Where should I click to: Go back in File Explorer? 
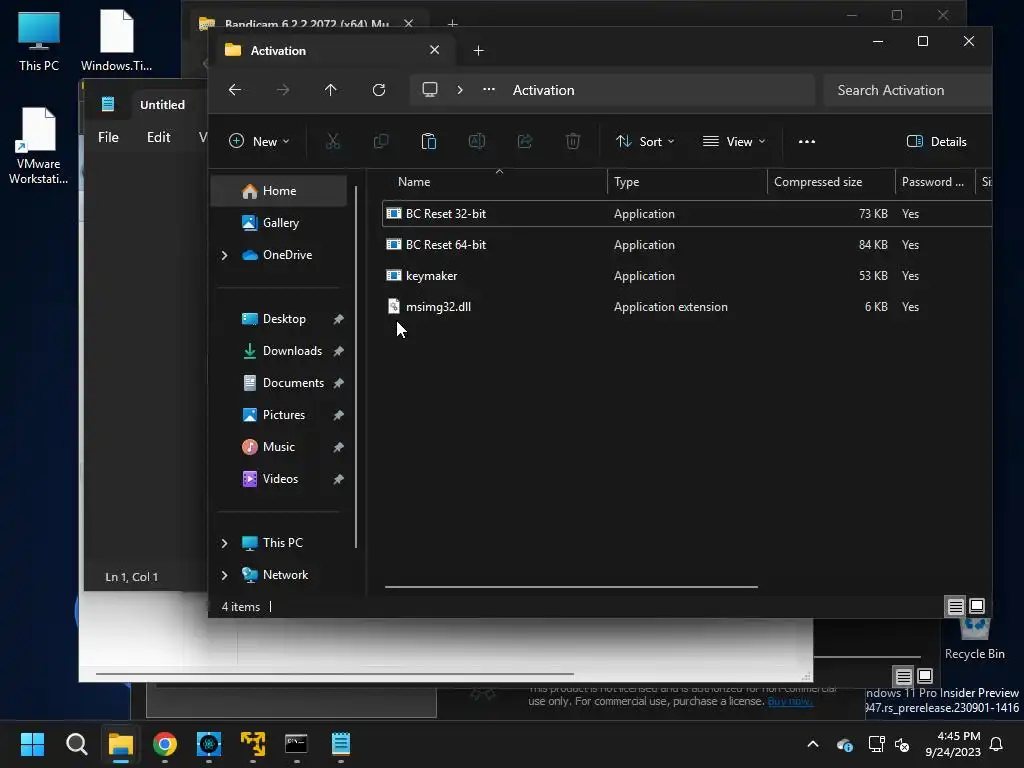235,90
